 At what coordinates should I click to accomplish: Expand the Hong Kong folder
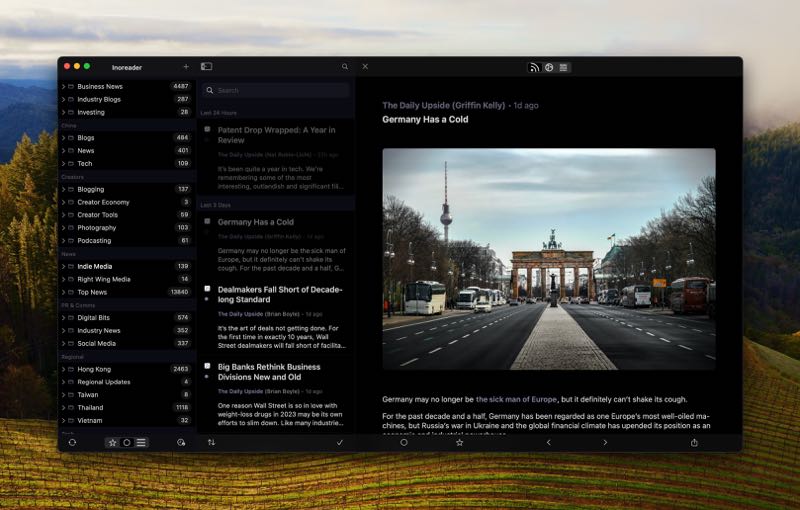(x=63, y=369)
